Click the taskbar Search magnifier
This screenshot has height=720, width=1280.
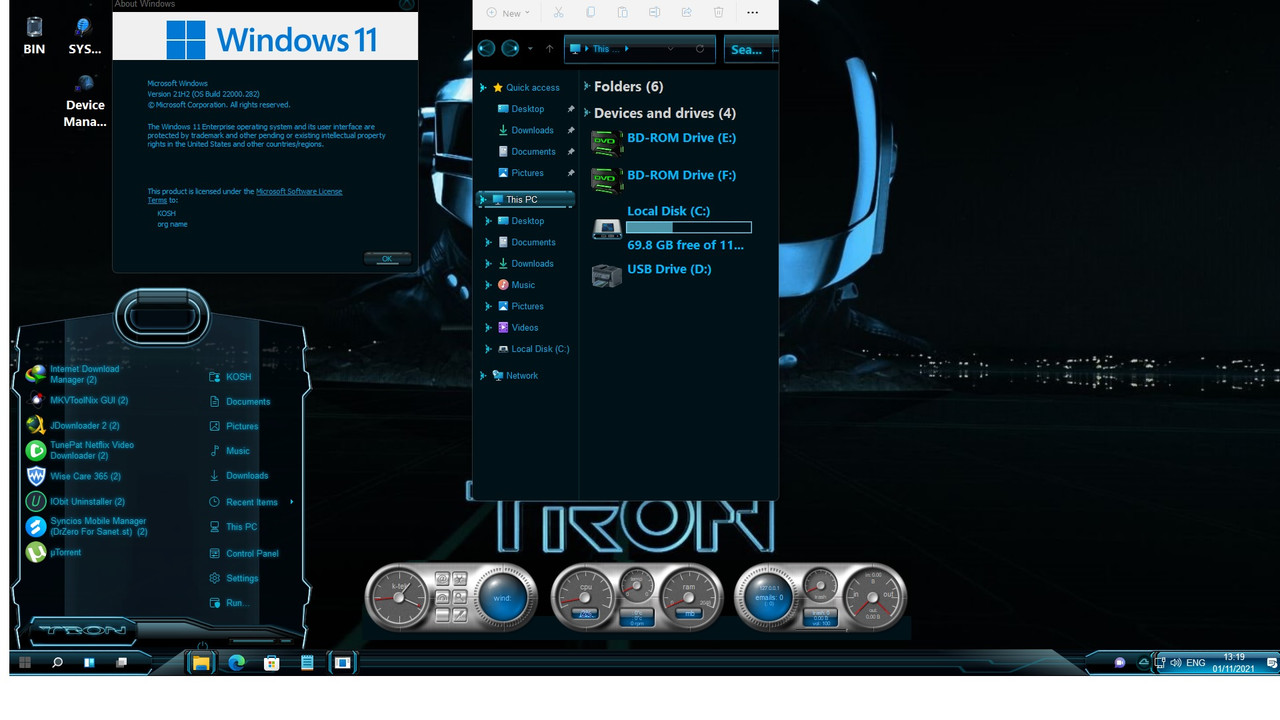pyautogui.click(x=57, y=662)
